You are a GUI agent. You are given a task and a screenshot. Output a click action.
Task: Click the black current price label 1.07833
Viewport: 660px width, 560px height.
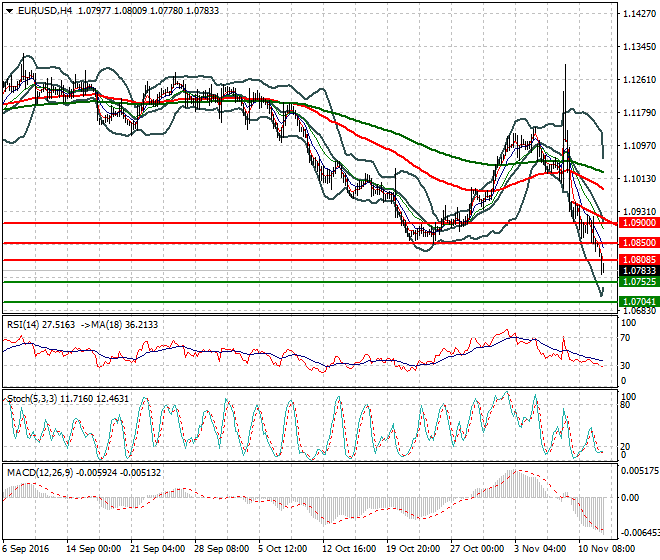point(639,270)
